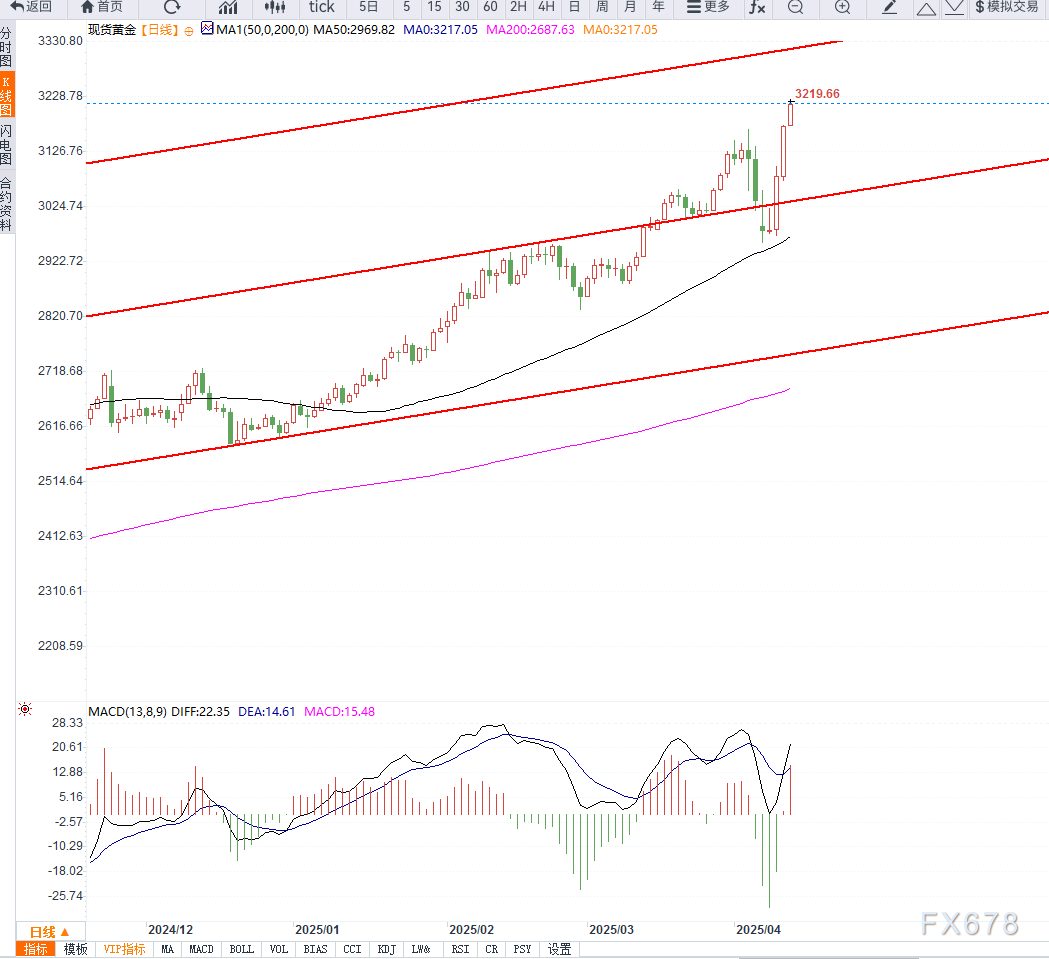Zoom out the chart with minus magnifier
This screenshot has height=959, width=1049.
795,7
